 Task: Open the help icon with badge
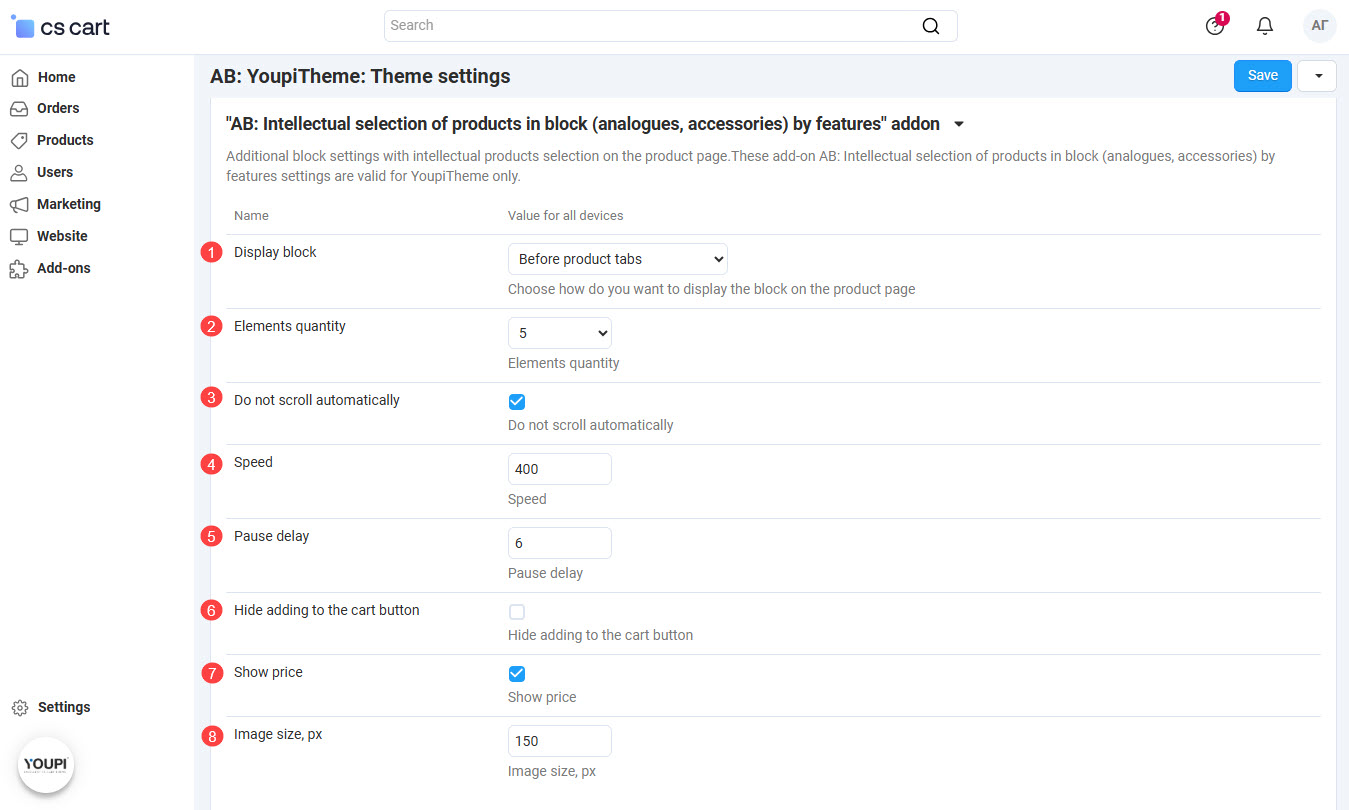(1215, 26)
